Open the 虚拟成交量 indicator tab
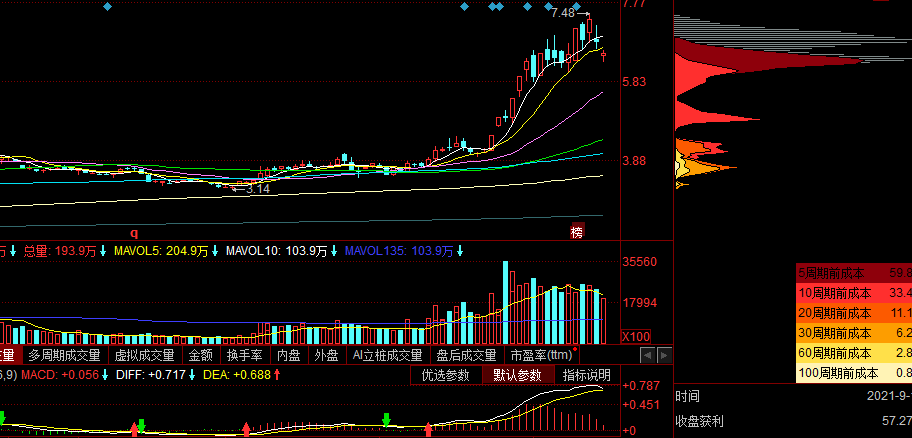 (144, 355)
